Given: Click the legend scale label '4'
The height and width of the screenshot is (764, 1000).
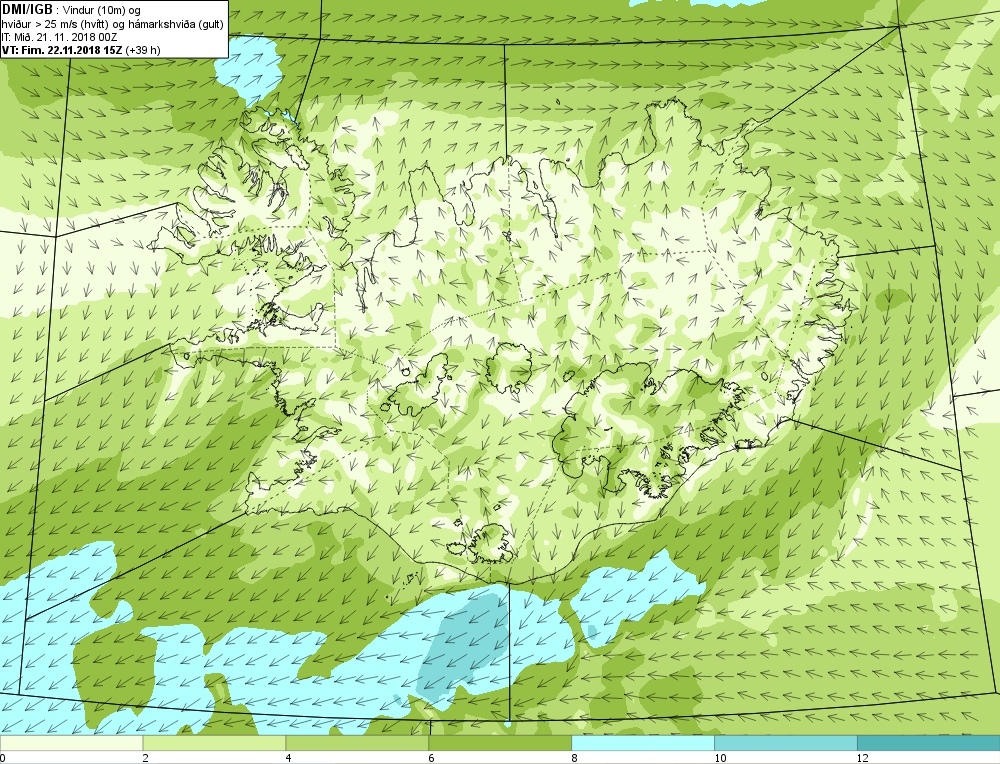Looking at the screenshot, I should [x=289, y=758].
